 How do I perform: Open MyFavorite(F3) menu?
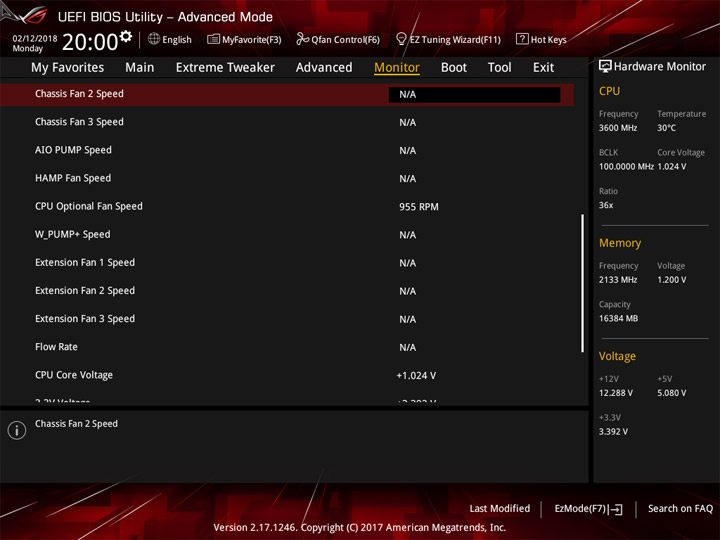click(x=244, y=39)
